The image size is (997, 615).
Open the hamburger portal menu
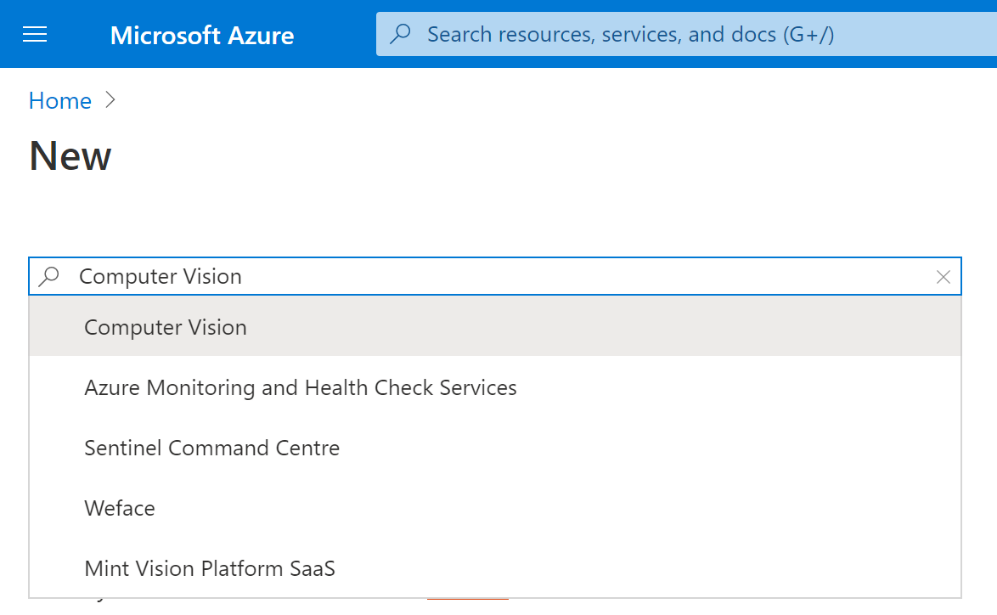click(x=35, y=34)
